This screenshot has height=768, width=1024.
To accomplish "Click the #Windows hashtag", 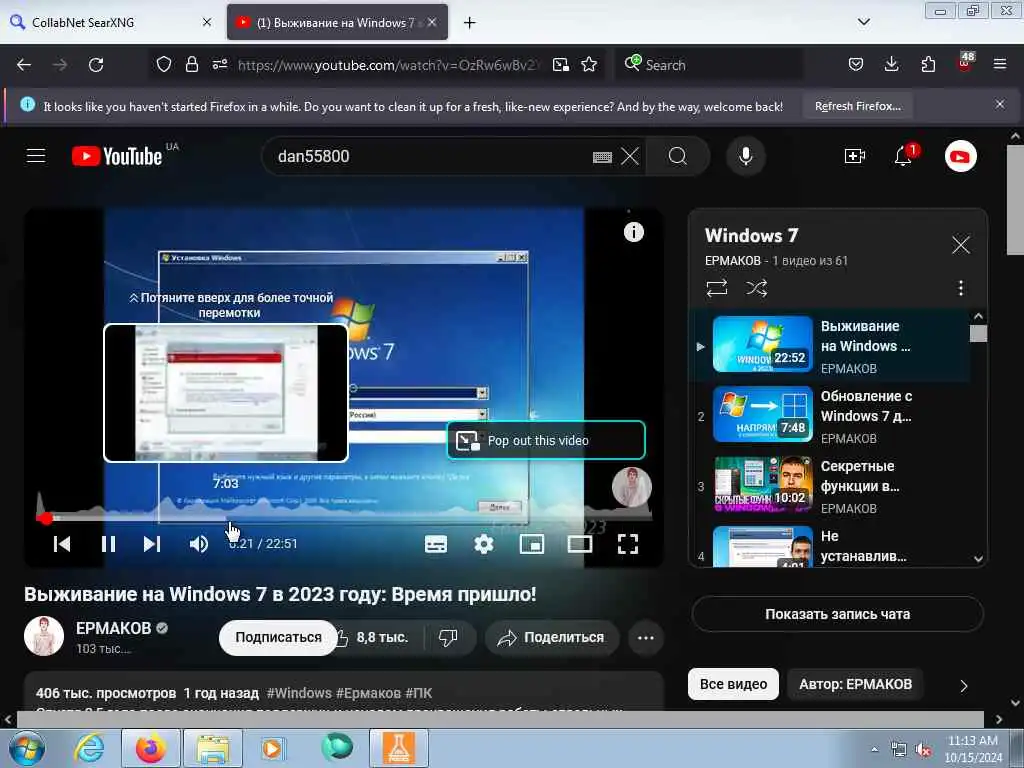I will click(299, 693).
